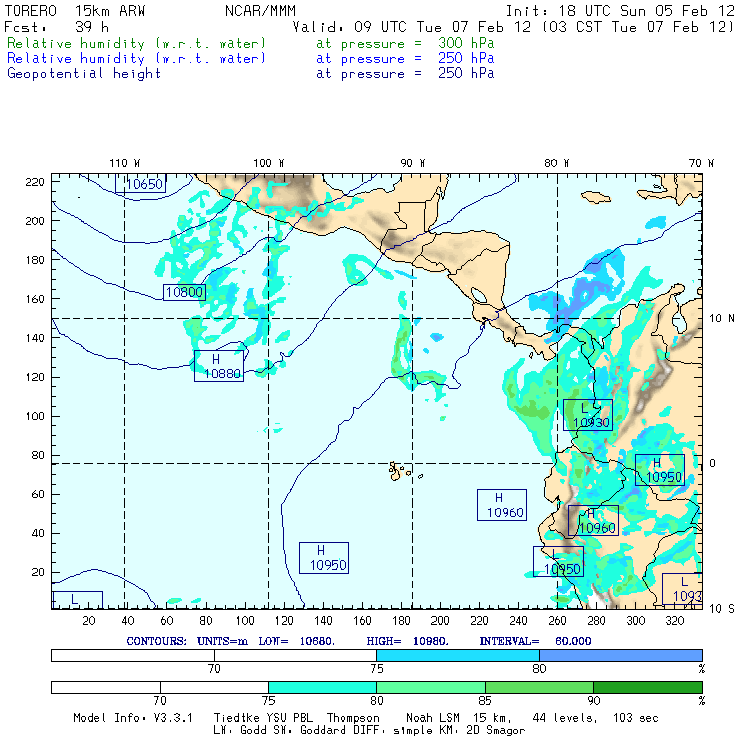740x740 pixels.
Task: Click the "44 levels," text
Action: pyautogui.click(x=565, y=718)
